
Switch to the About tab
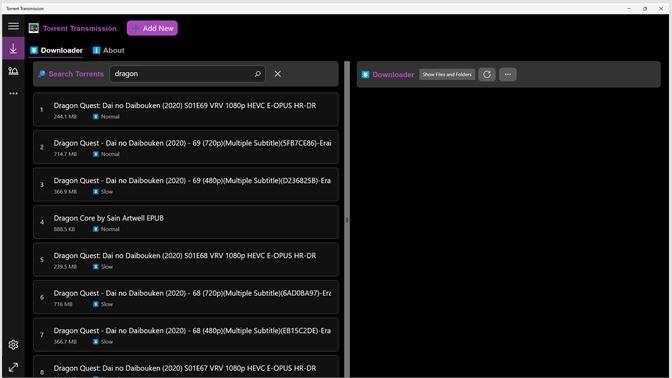click(x=109, y=50)
